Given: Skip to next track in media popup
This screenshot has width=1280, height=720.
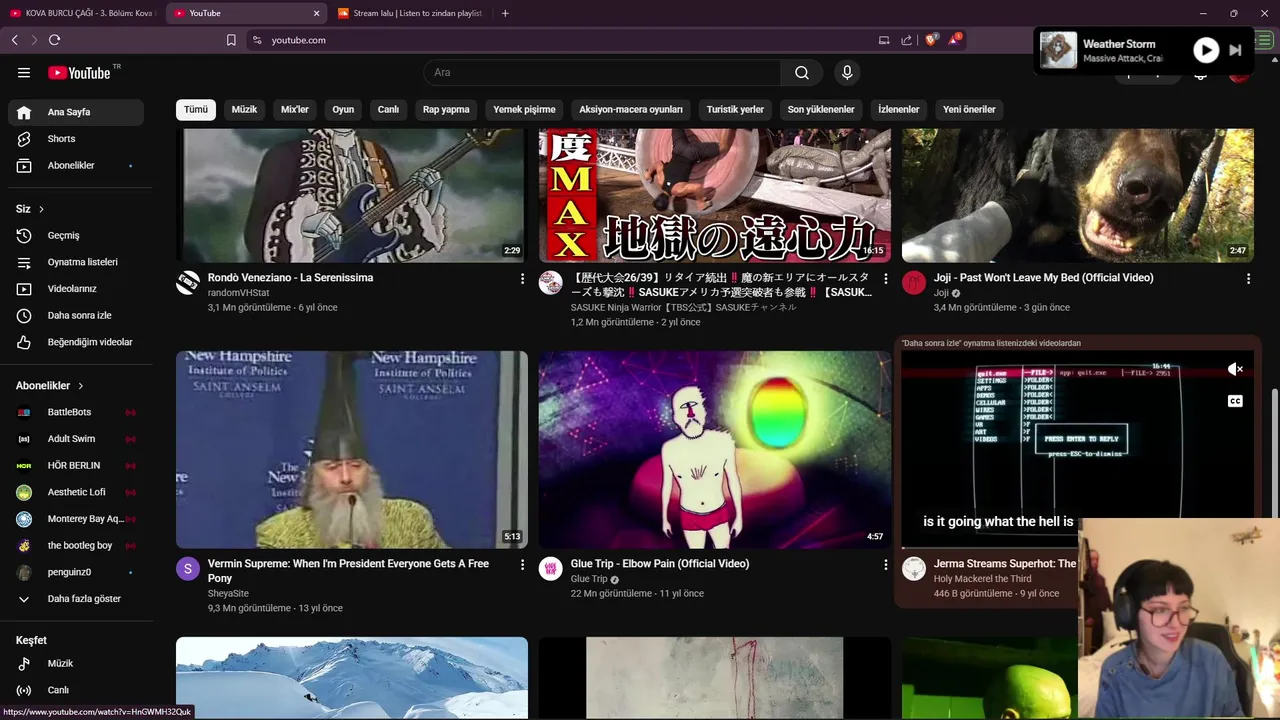Looking at the screenshot, I should [x=1236, y=50].
